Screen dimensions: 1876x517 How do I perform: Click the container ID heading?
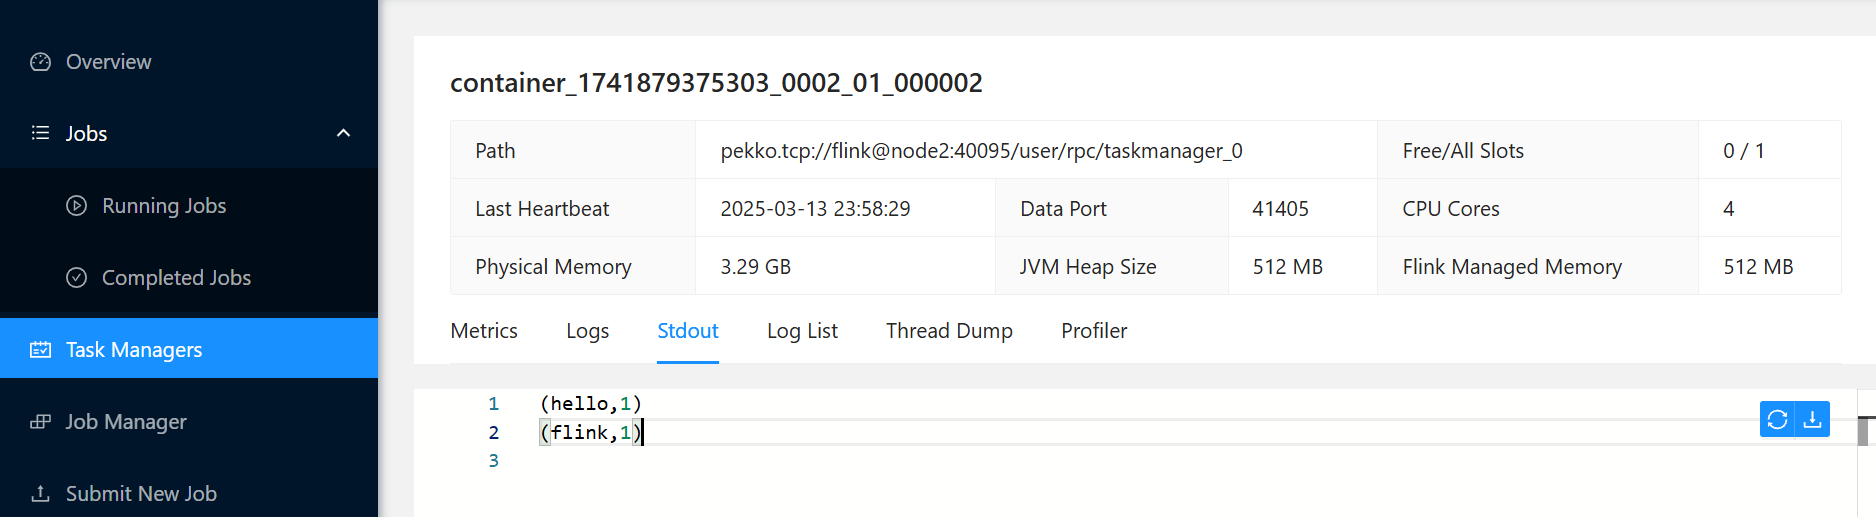[716, 83]
